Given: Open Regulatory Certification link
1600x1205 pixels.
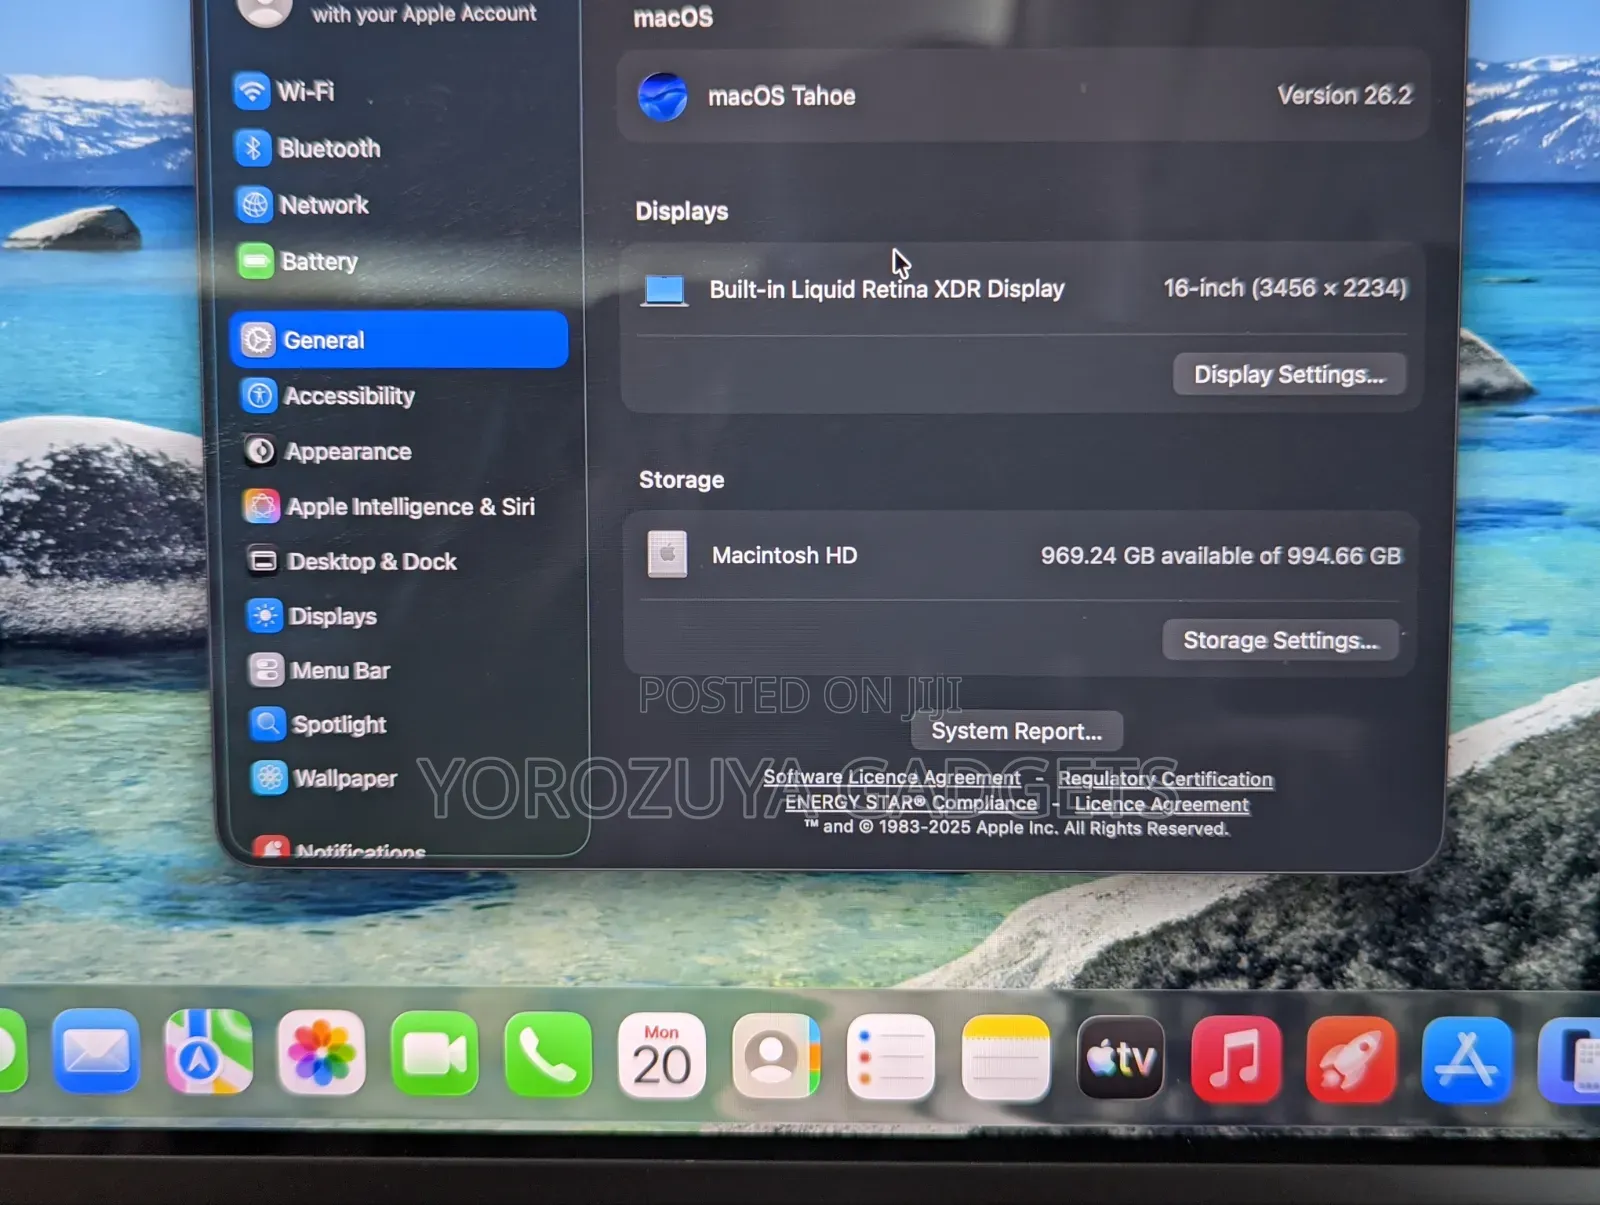Looking at the screenshot, I should point(1165,779).
